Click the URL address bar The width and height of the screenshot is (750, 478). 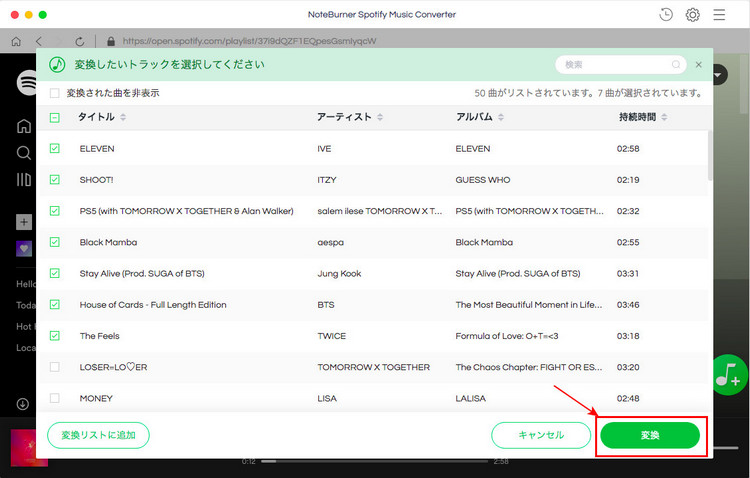249,42
